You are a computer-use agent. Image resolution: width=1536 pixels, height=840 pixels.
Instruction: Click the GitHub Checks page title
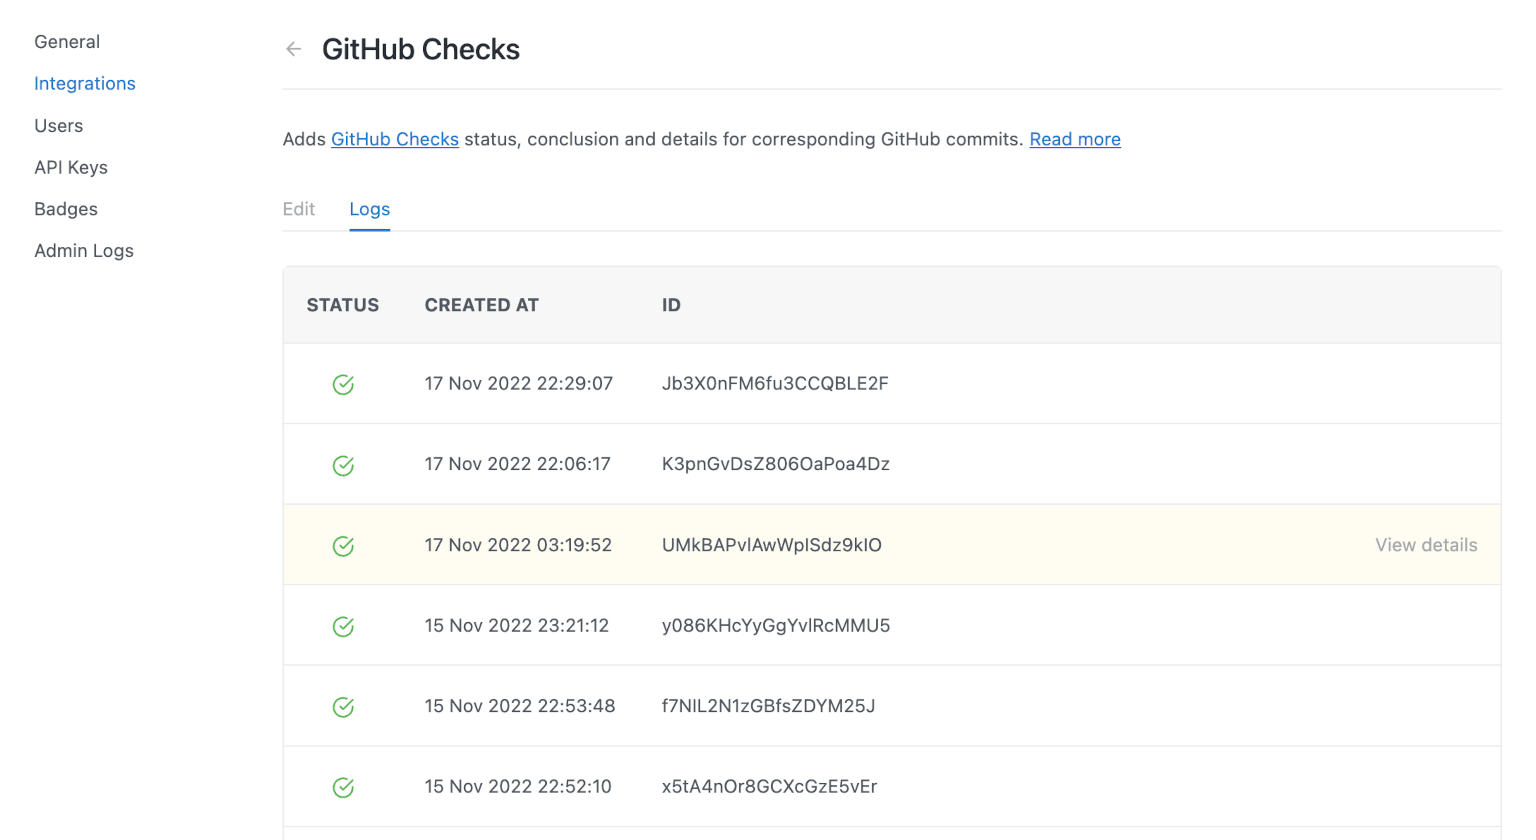point(421,49)
